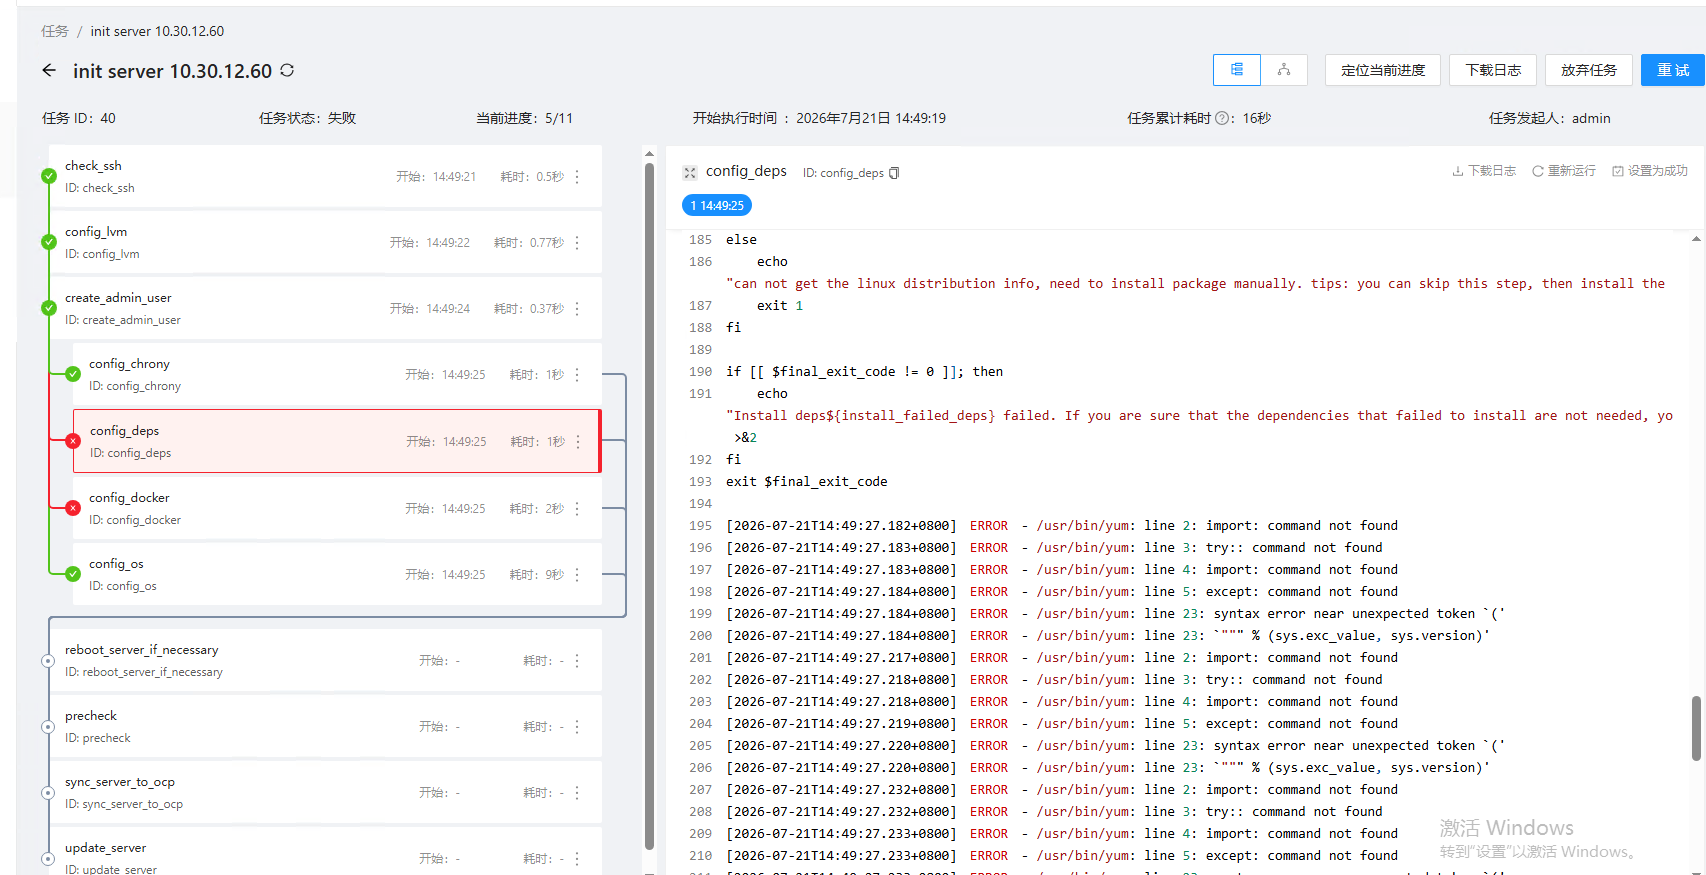Select execution tab 1 14:49:25
The image size is (1706, 875).
(x=717, y=205)
